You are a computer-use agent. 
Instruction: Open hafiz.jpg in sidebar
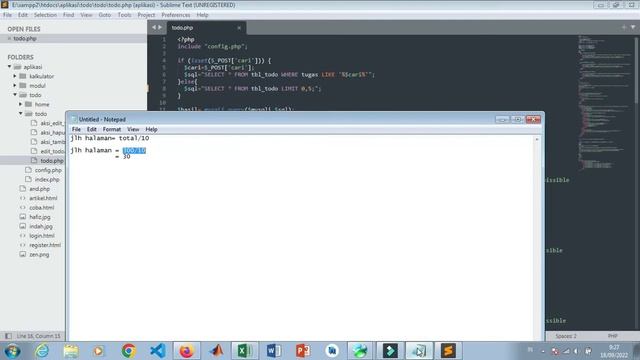tap(40, 217)
